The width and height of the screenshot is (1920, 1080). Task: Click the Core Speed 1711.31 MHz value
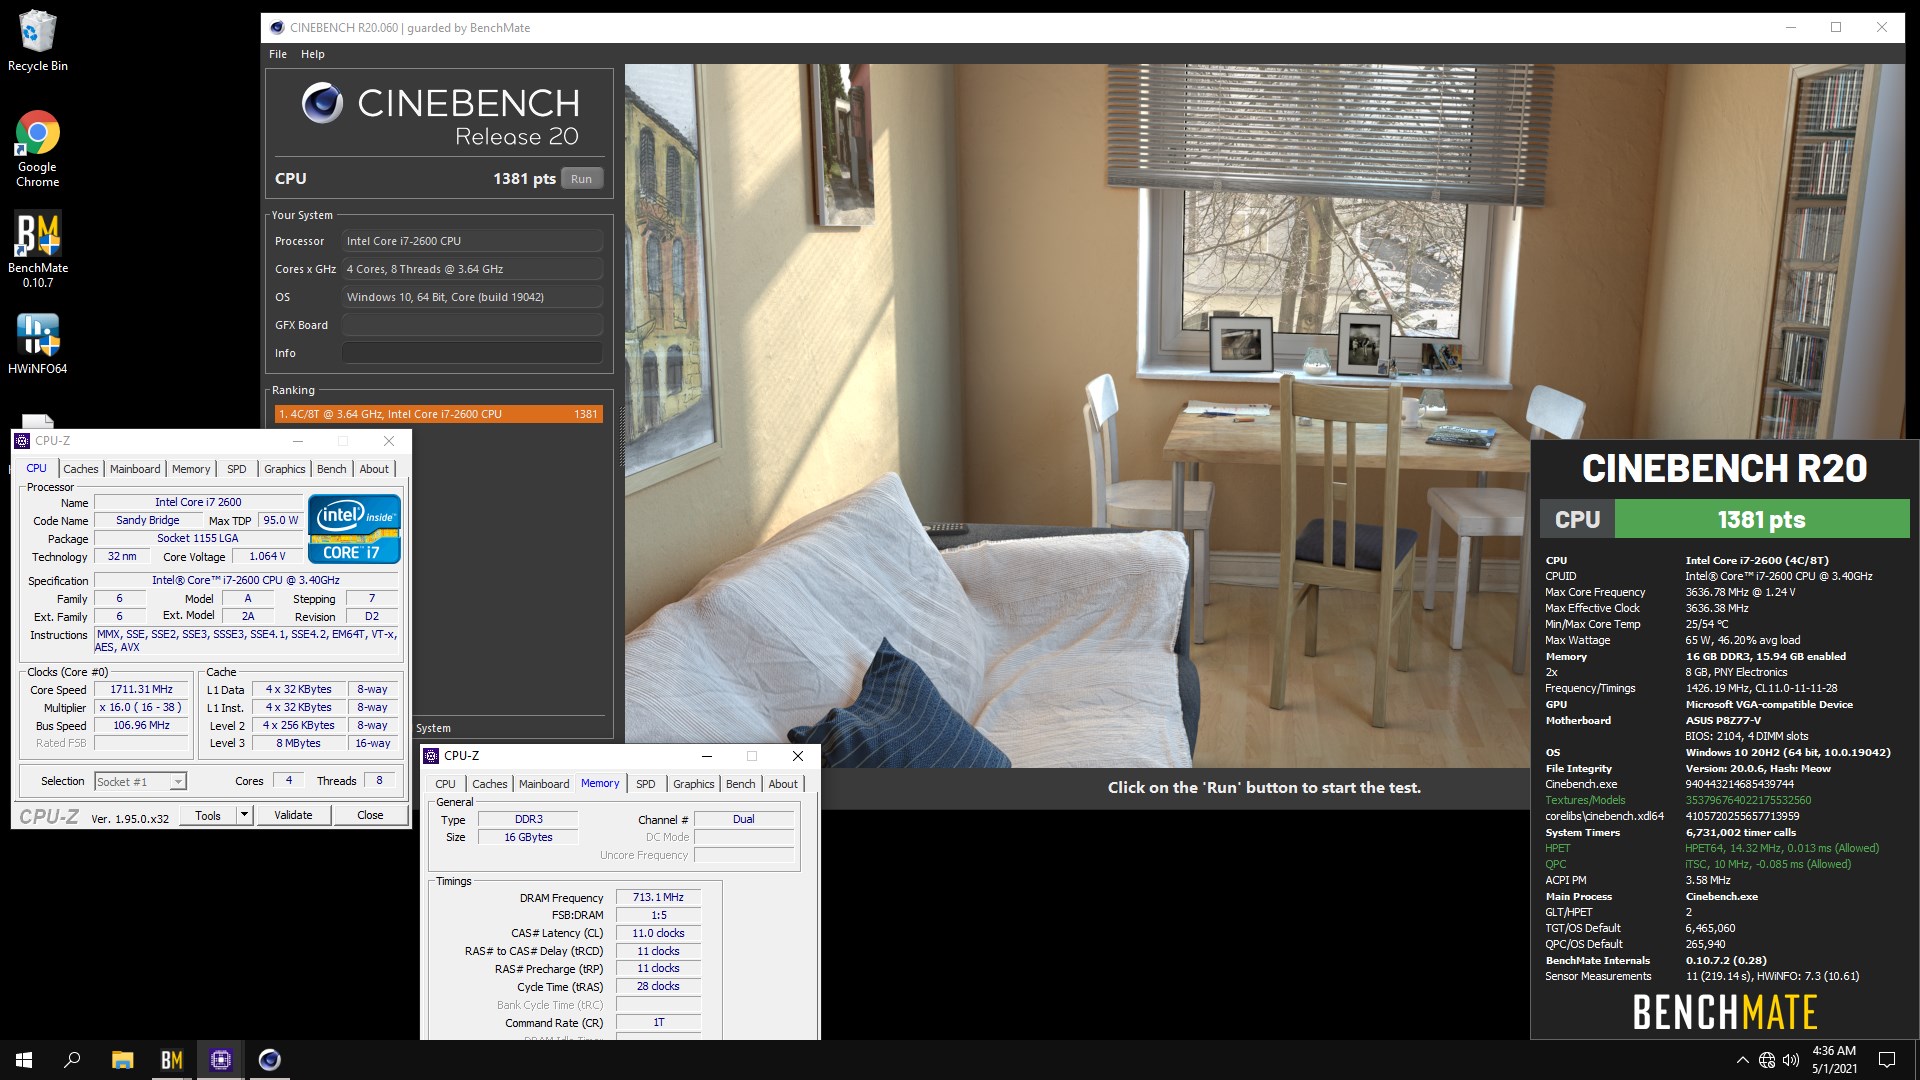[x=141, y=689]
